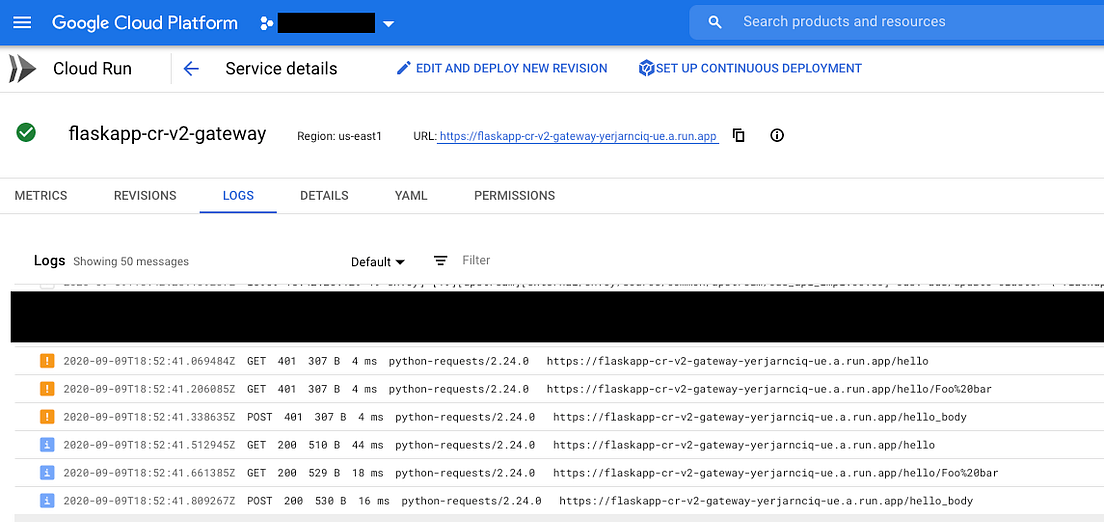This screenshot has height=522, width=1104.
Task: Open the project selector dropdown arrow
Action: (389, 24)
